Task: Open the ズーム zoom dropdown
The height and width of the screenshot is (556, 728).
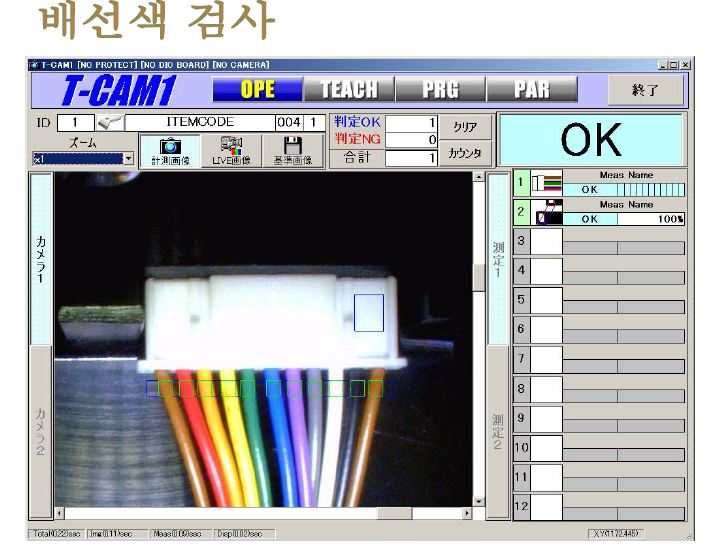Action: [128, 159]
